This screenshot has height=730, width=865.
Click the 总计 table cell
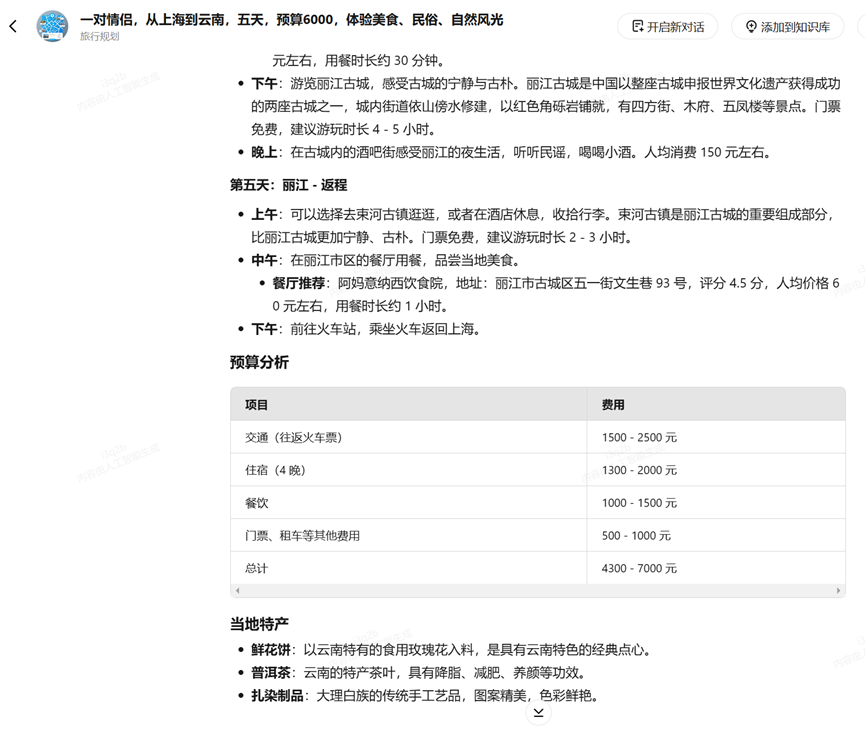pos(408,568)
